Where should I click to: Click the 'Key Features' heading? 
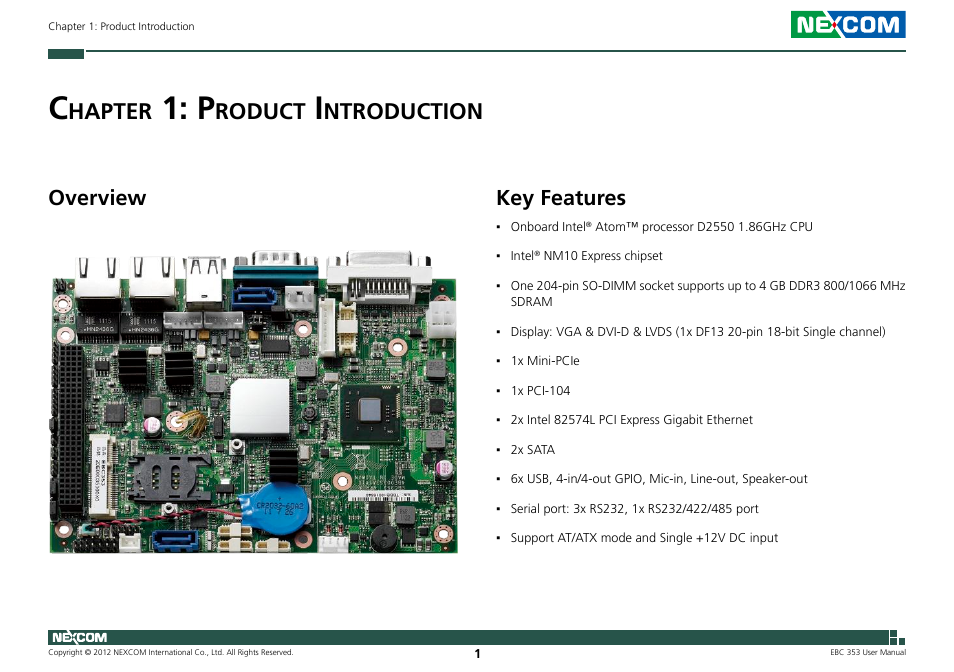coord(560,198)
